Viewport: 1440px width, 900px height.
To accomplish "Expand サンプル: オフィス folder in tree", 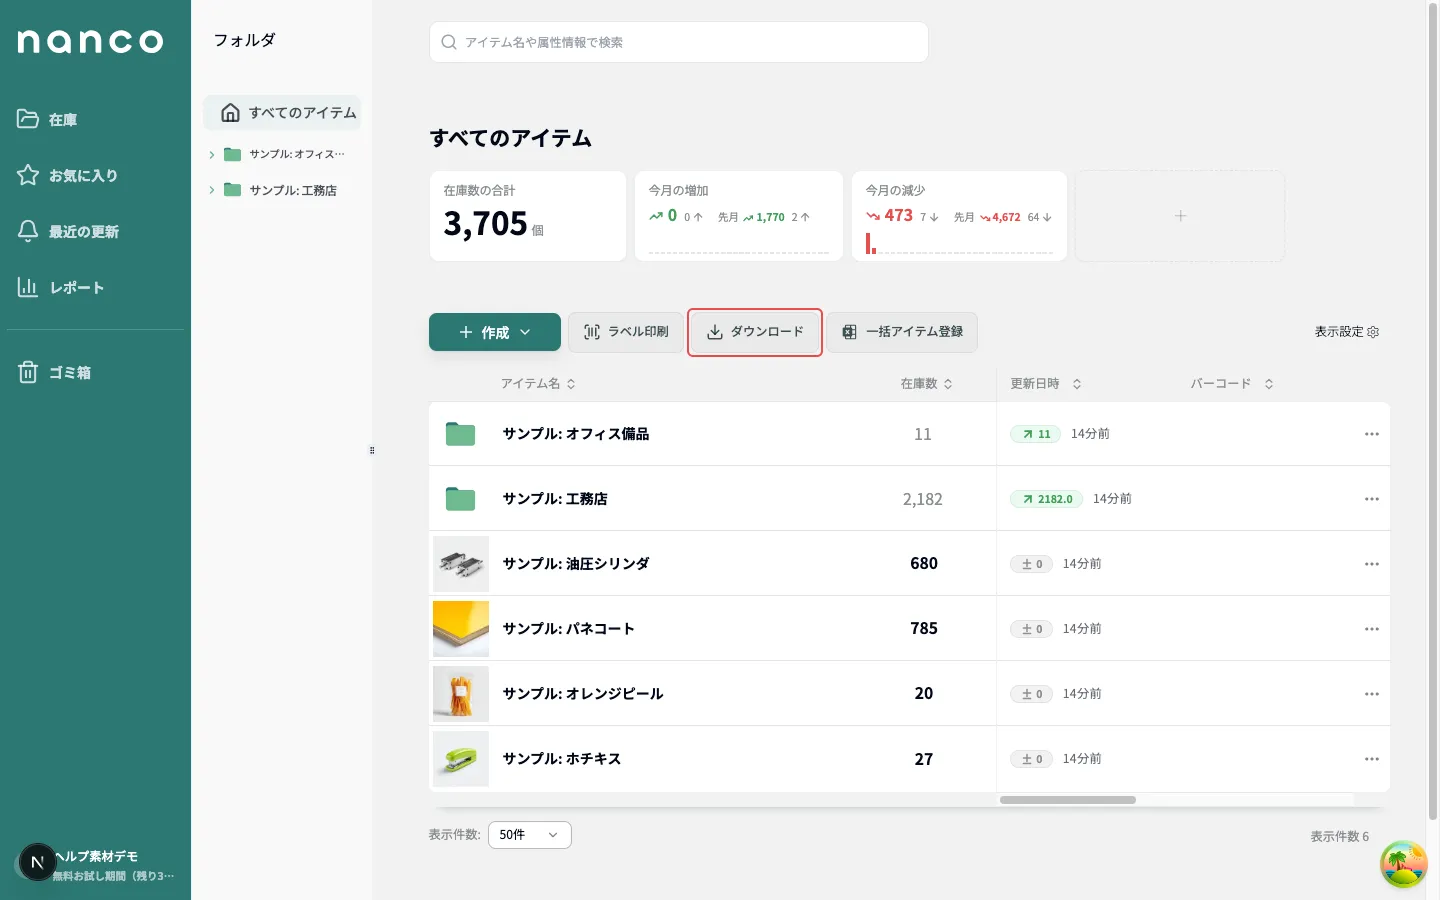I will (x=212, y=154).
